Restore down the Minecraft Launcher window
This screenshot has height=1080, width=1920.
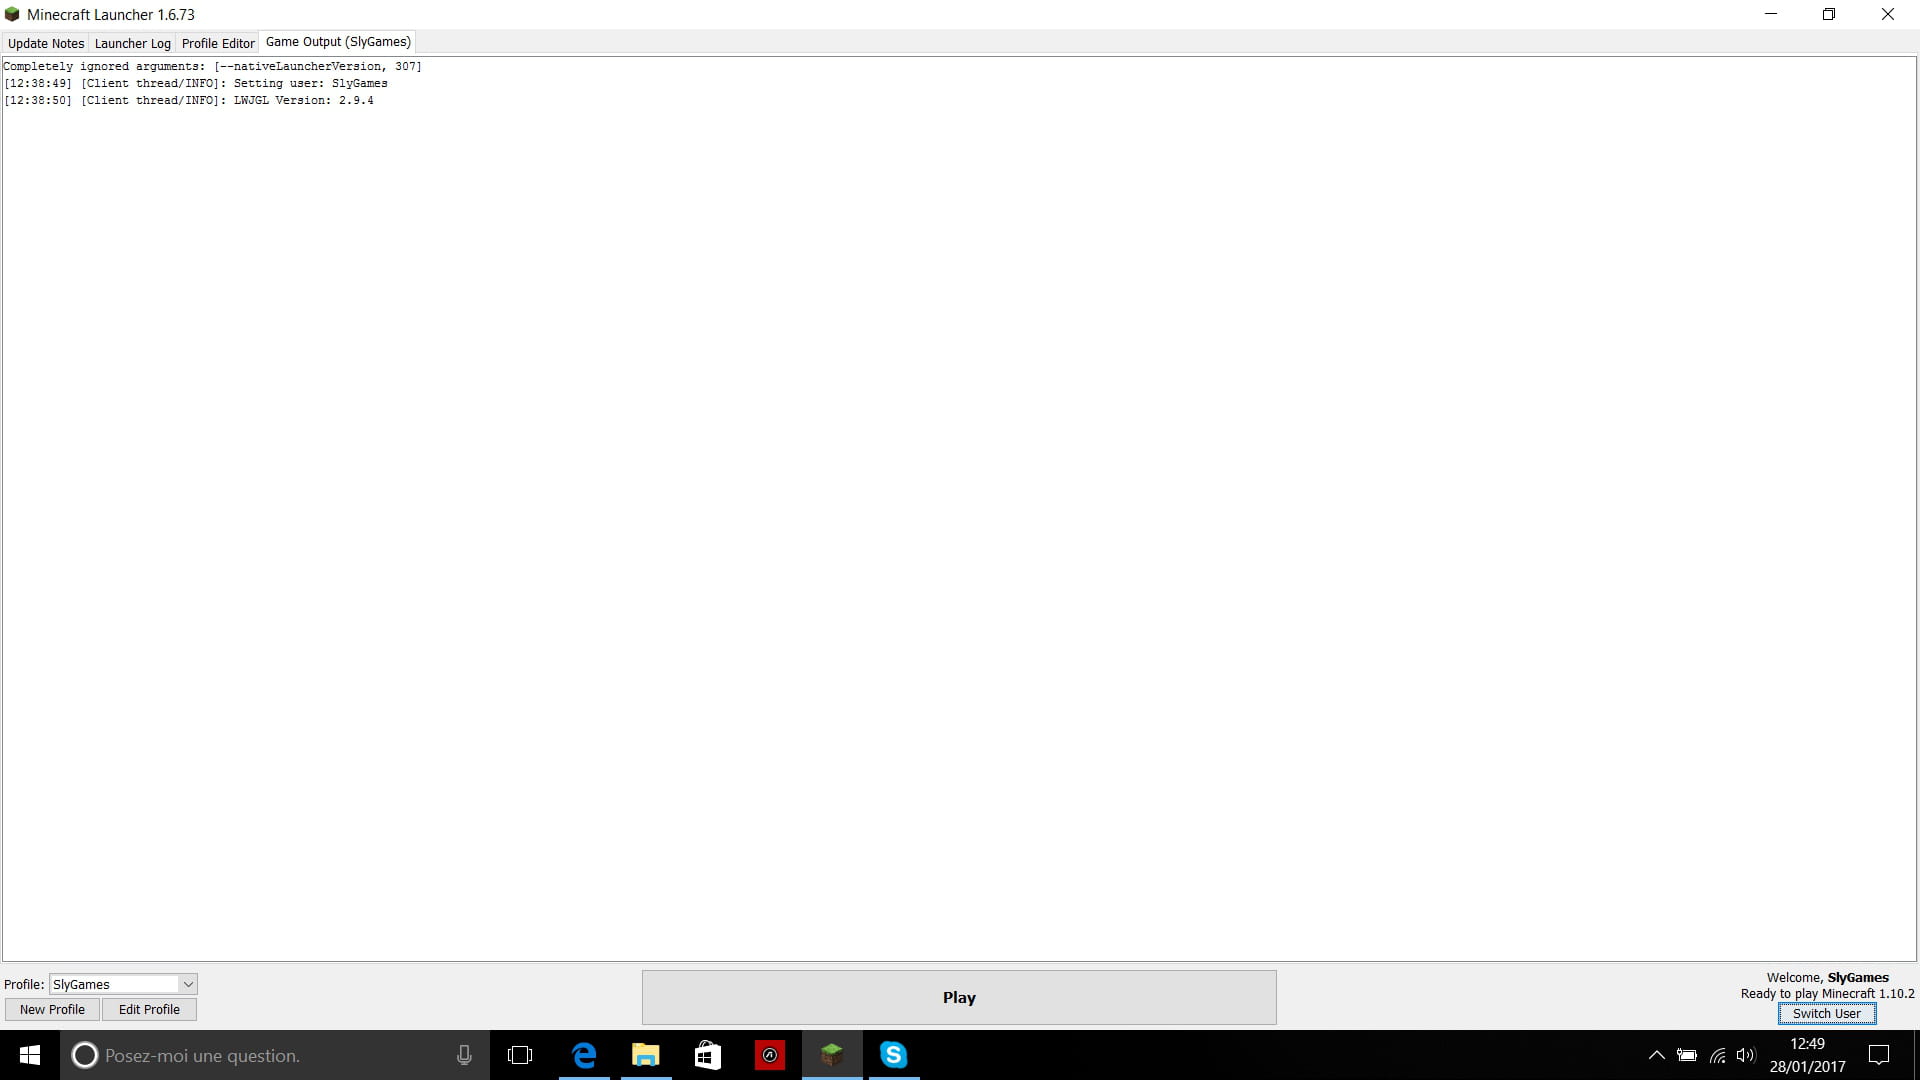click(x=1829, y=14)
